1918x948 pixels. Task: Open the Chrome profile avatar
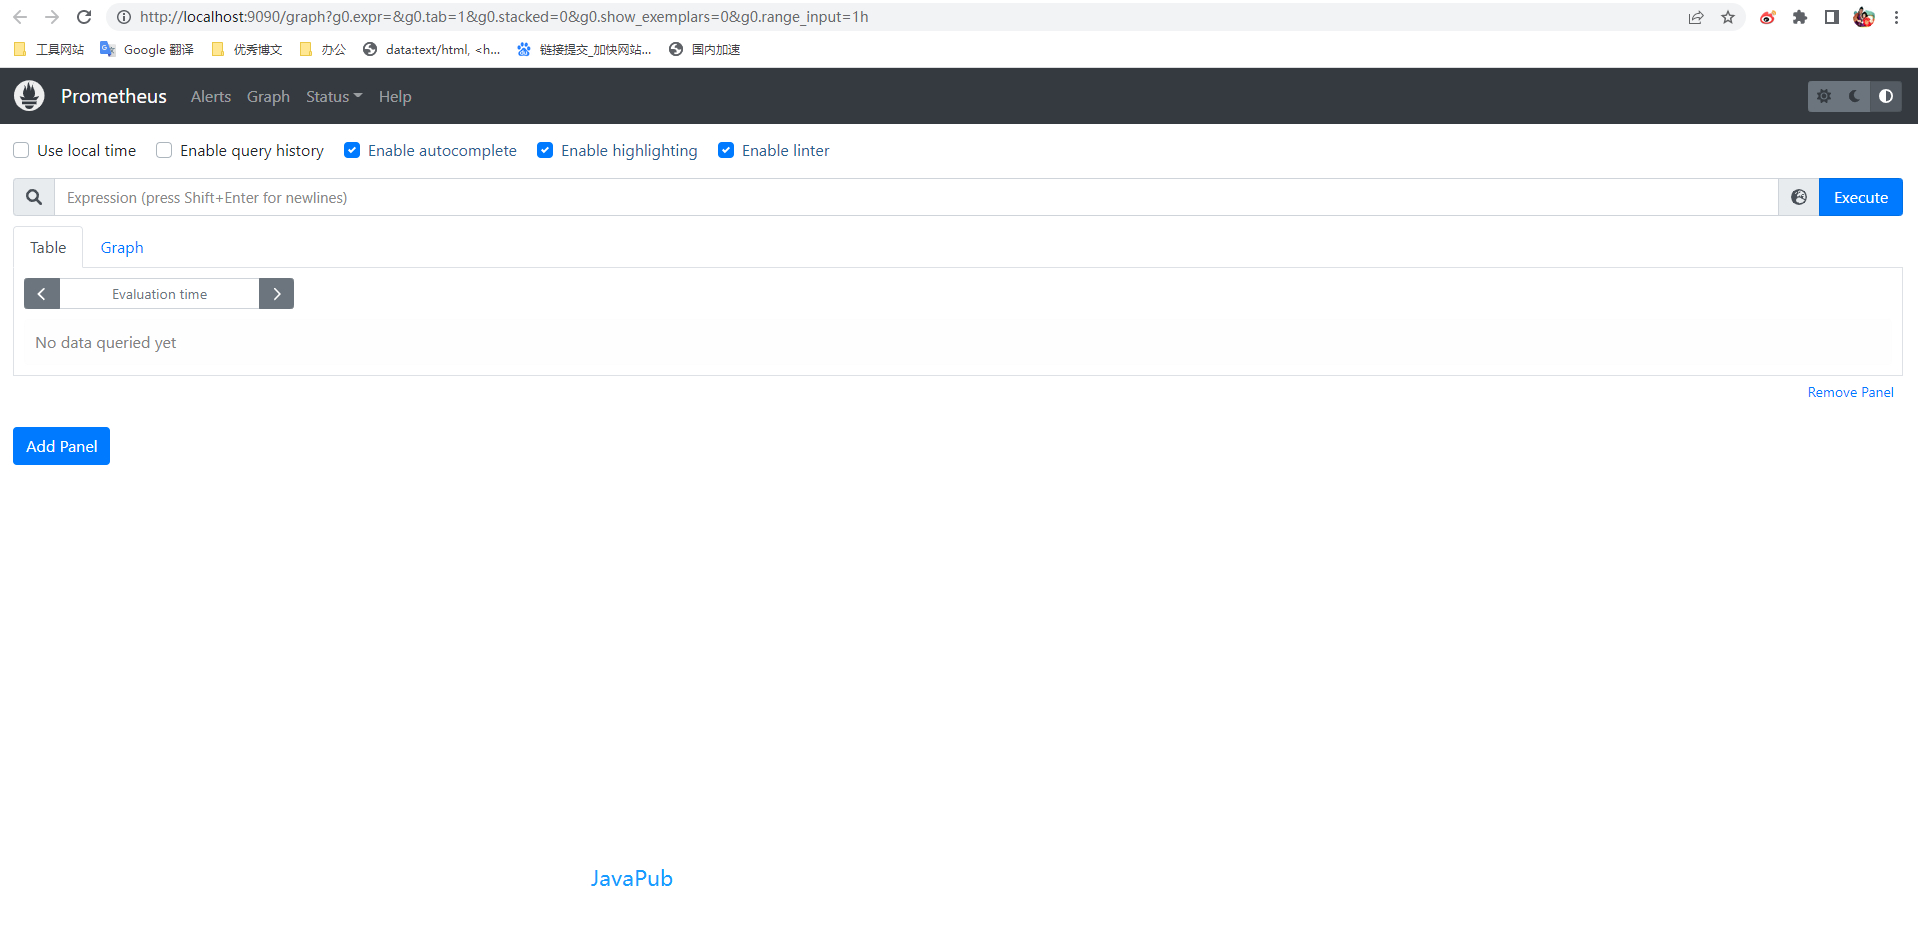tap(1864, 17)
